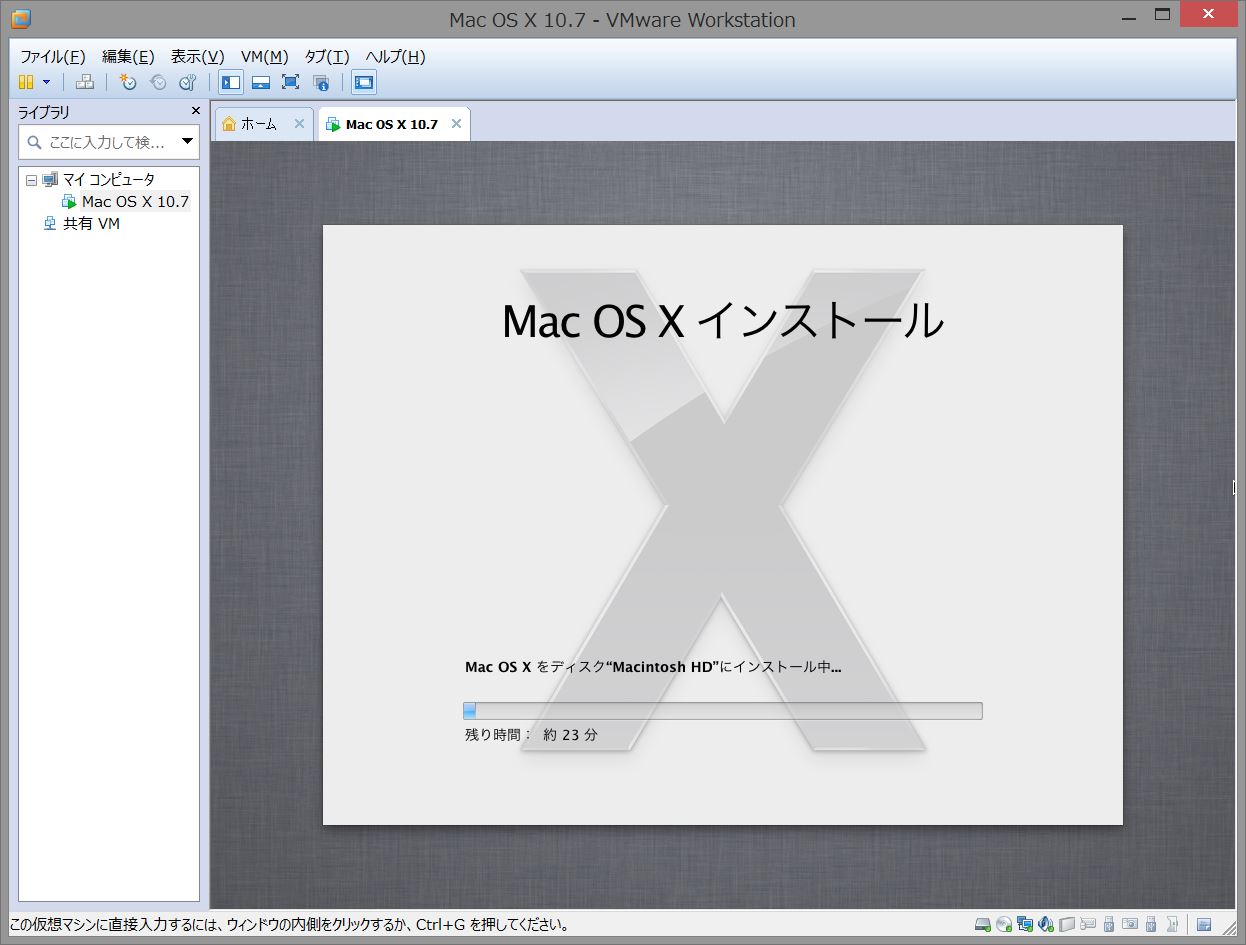Click the library search field
Viewport: 1246px width, 945px height.
point(108,142)
